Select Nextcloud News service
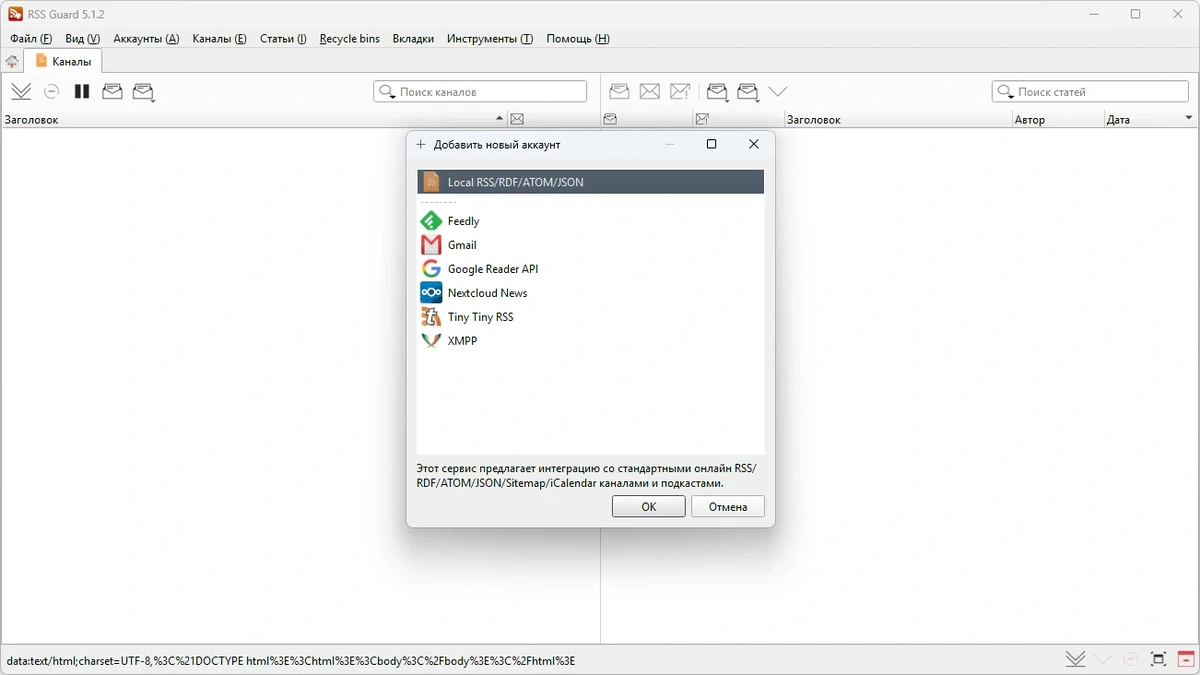 point(591,293)
